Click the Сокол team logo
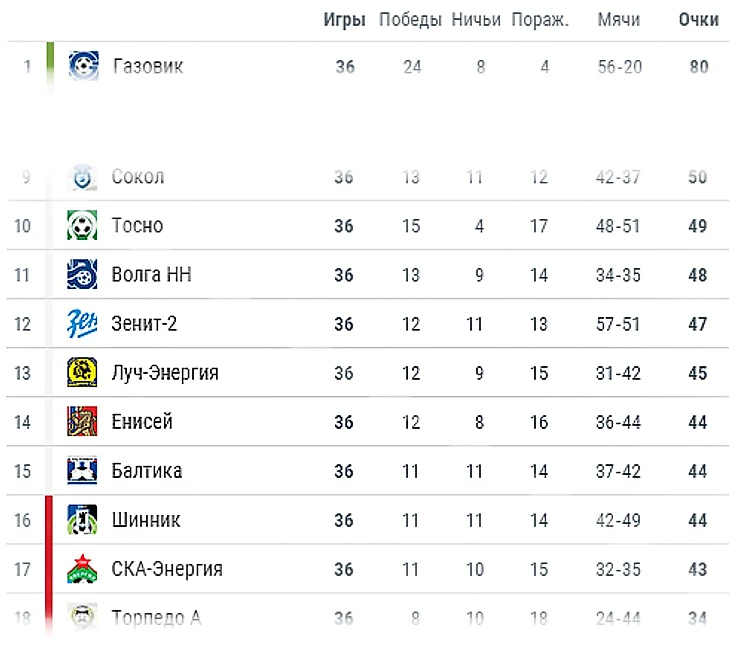Viewport: 730px width, 654px height. click(82, 178)
